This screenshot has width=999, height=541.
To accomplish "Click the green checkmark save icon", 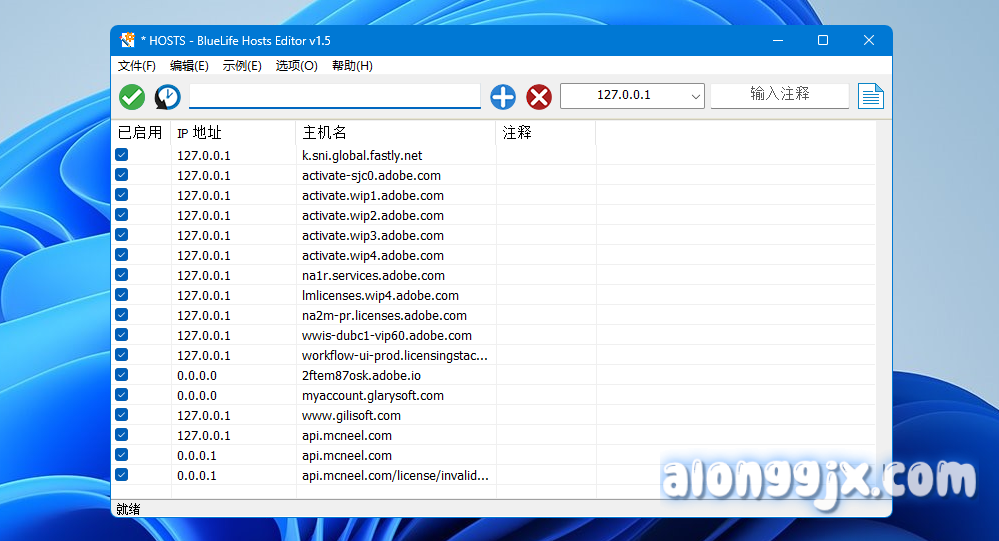I will click(132, 97).
